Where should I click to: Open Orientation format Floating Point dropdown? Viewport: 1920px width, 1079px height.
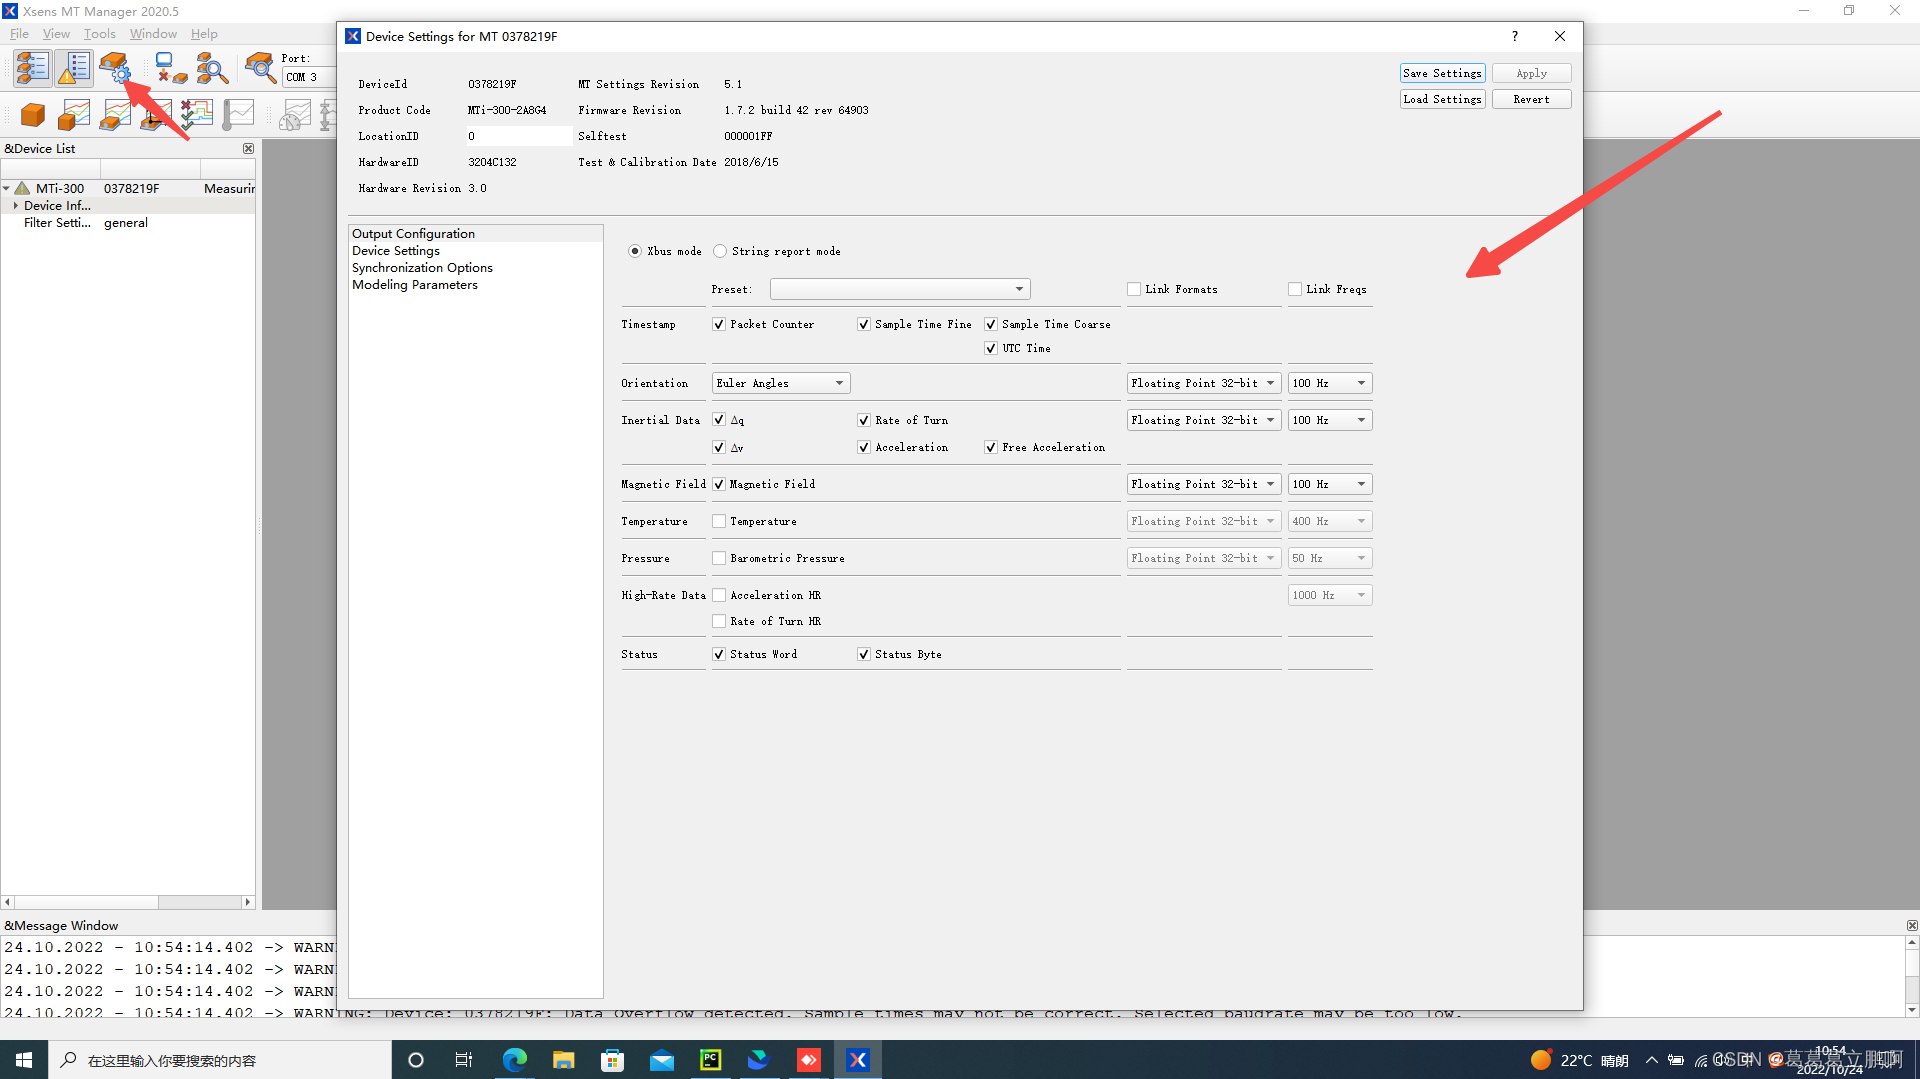1204,383
